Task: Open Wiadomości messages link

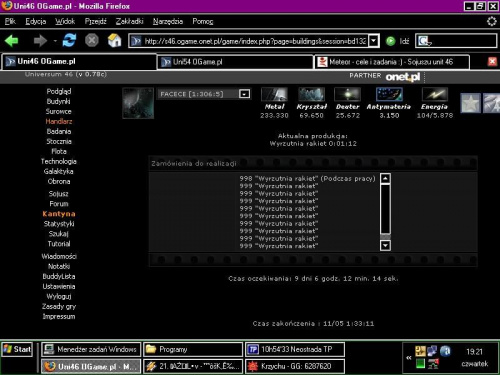Action: click(59, 256)
